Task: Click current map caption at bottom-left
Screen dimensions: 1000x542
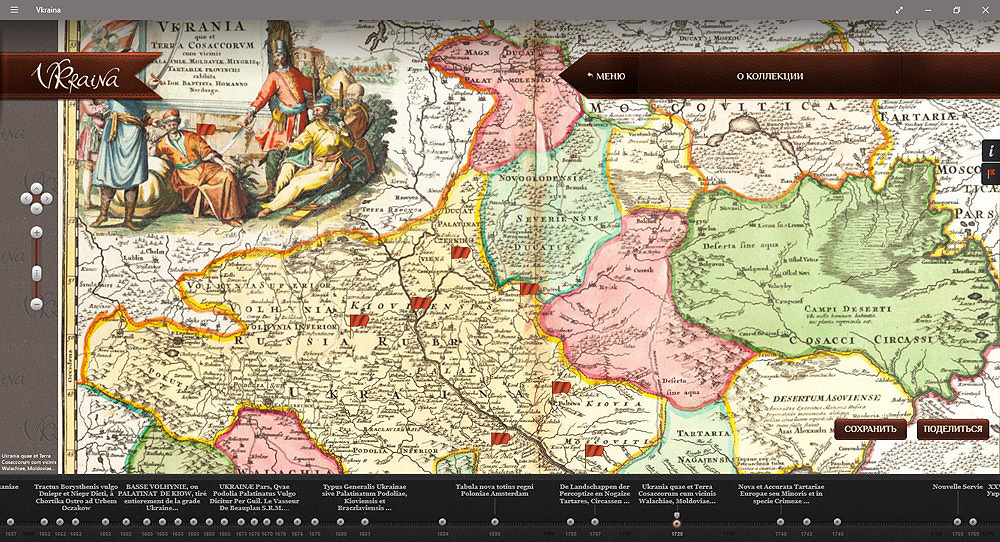Action: (29, 462)
